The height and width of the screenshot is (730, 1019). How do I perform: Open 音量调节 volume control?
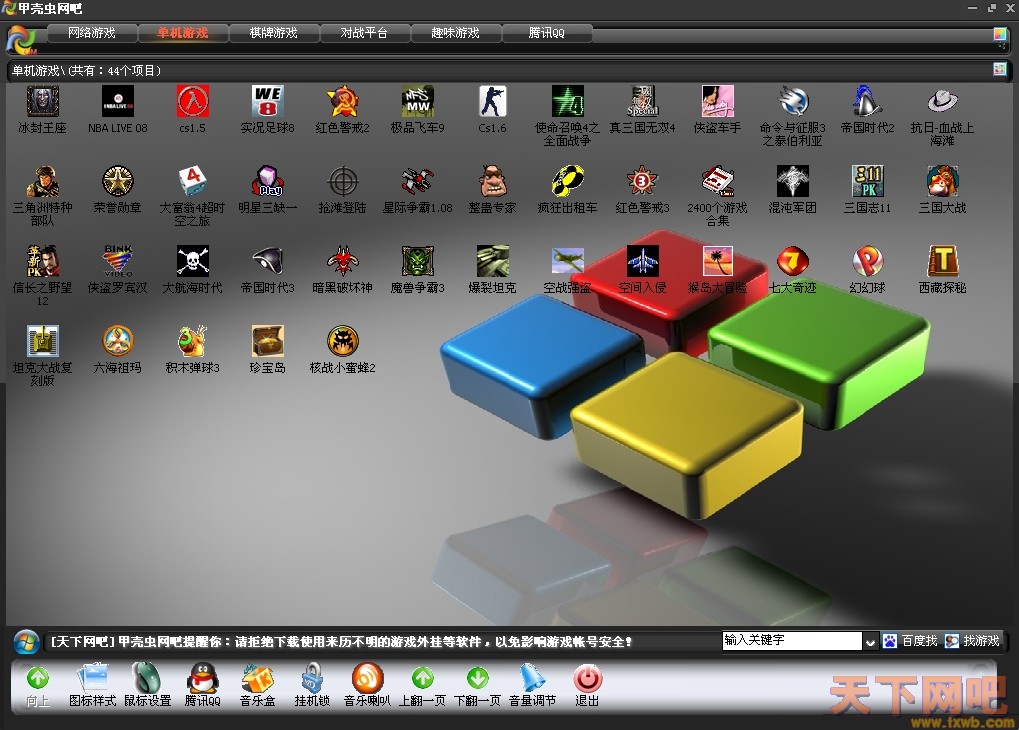[x=532, y=686]
